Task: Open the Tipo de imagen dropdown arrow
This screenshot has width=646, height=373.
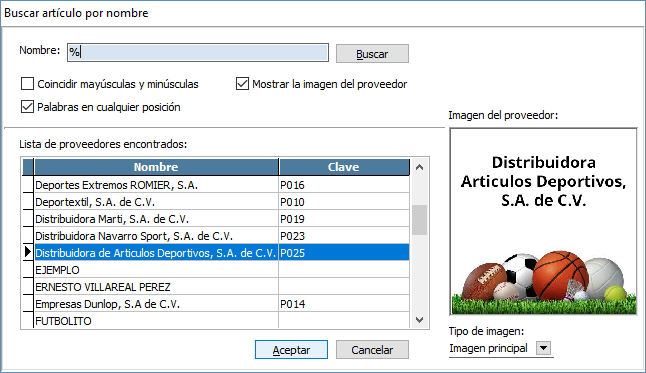Action: pos(543,348)
